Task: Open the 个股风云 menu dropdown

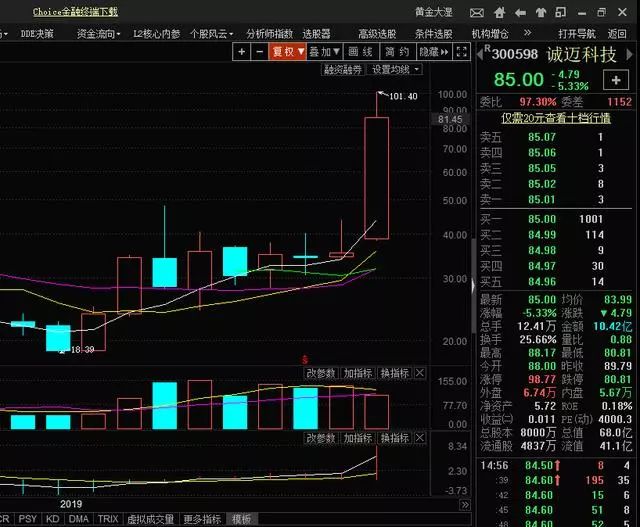Action: 211,34
